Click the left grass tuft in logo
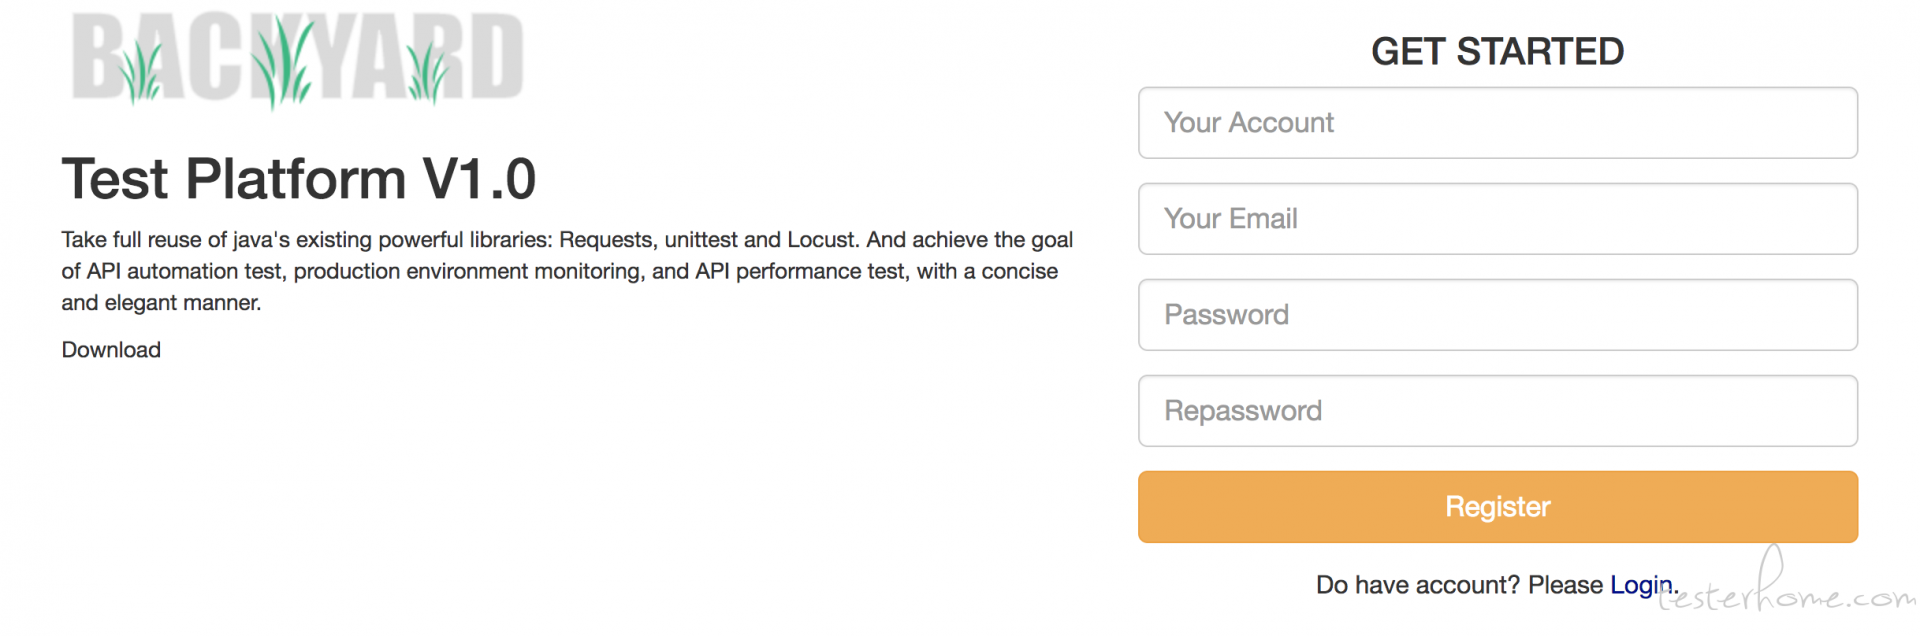Viewport: 1920px width, 636px height. [x=140, y=72]
